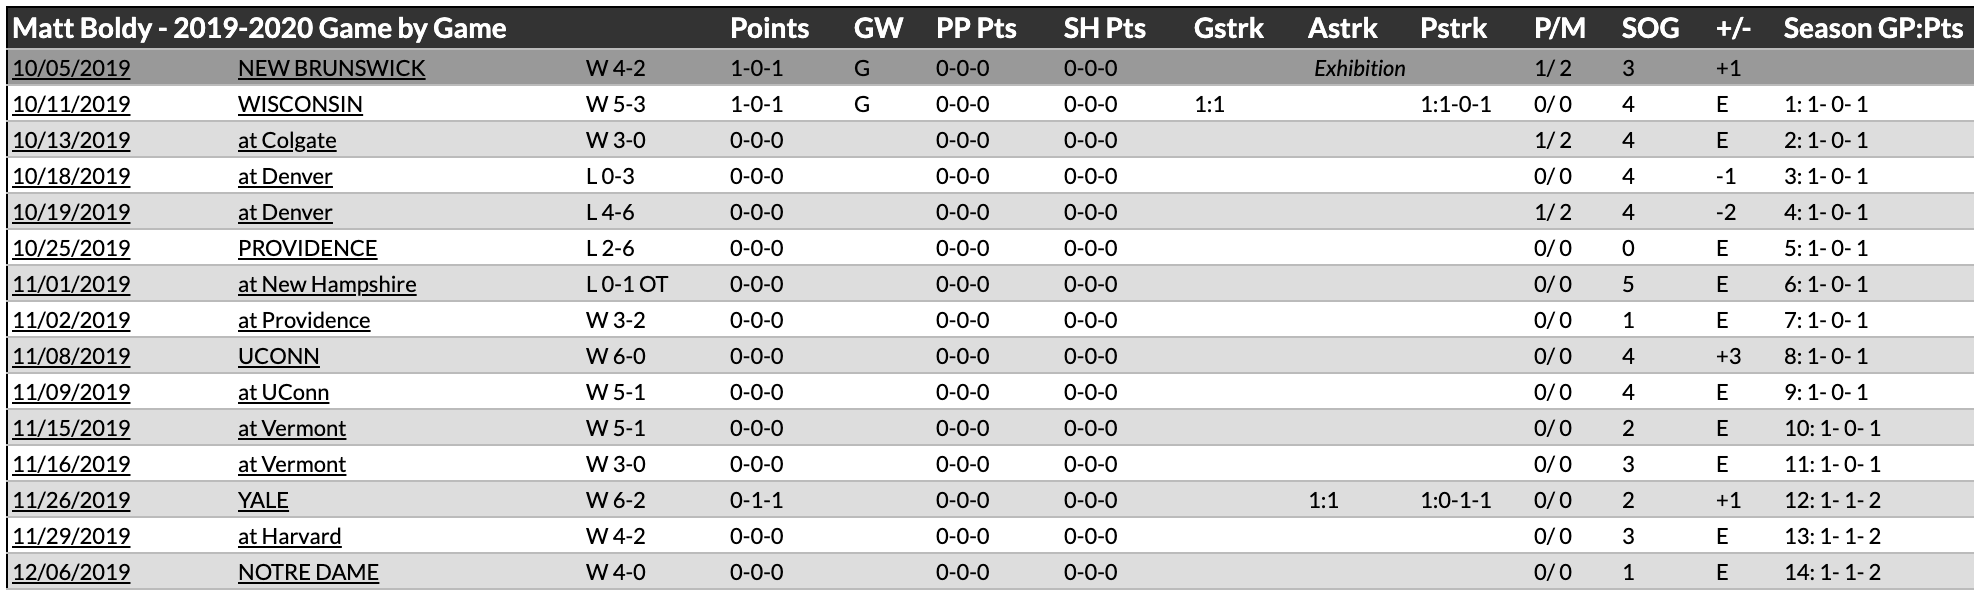The width and height of the screenshot is (1974, 590).
Task: Follow the at UConn away link
Action: coord(283,393)
